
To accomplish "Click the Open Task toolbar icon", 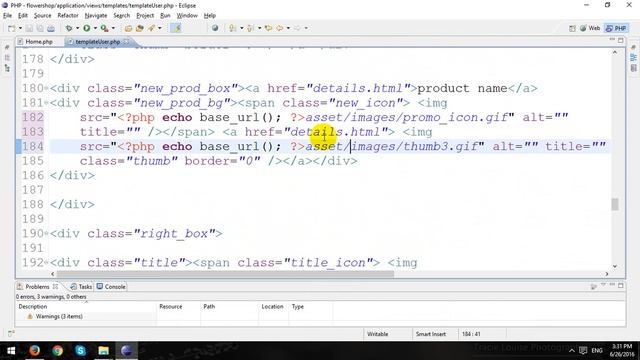I will [x=140, y=28].
